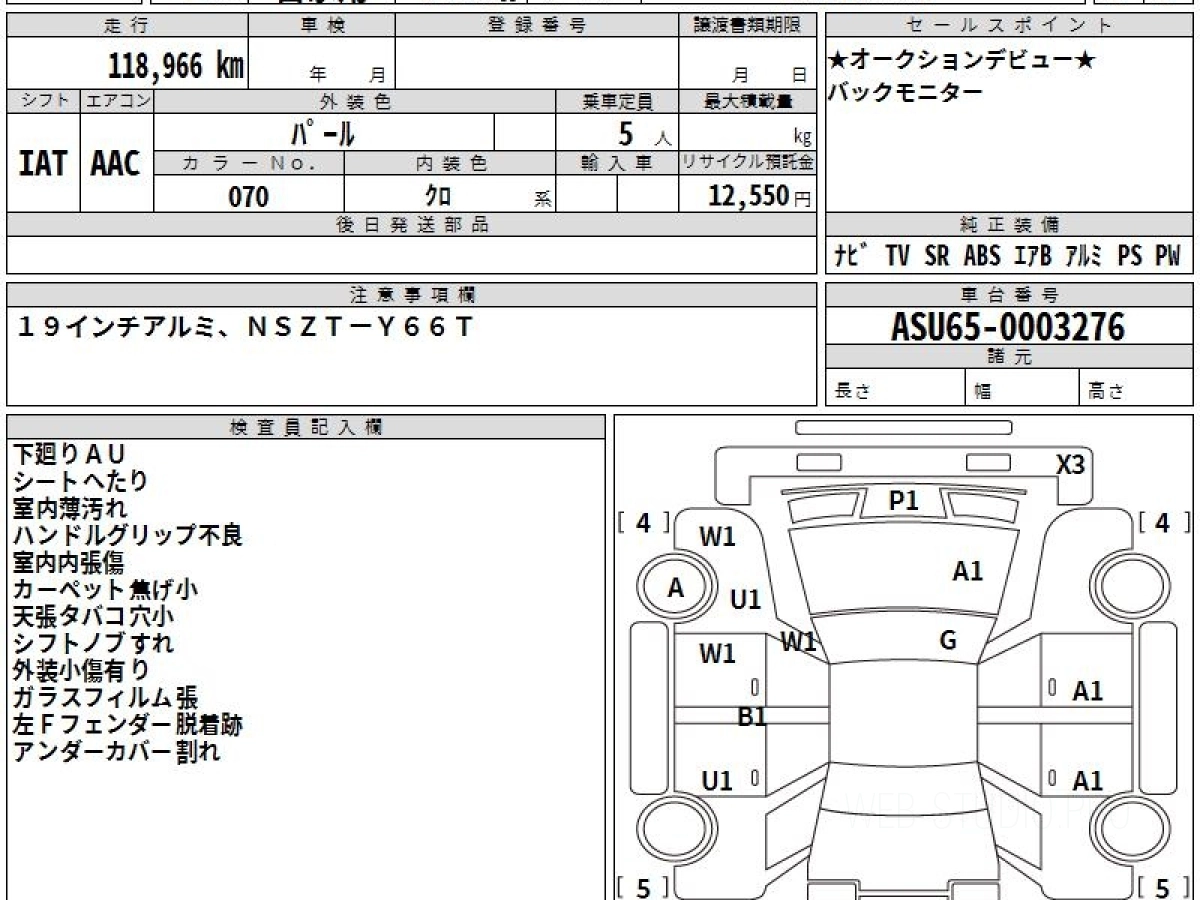The height and width of the screenshot is (900, 1200).
Task: Select the 室内内張傷 inspector note
Action: click(69, 562)
